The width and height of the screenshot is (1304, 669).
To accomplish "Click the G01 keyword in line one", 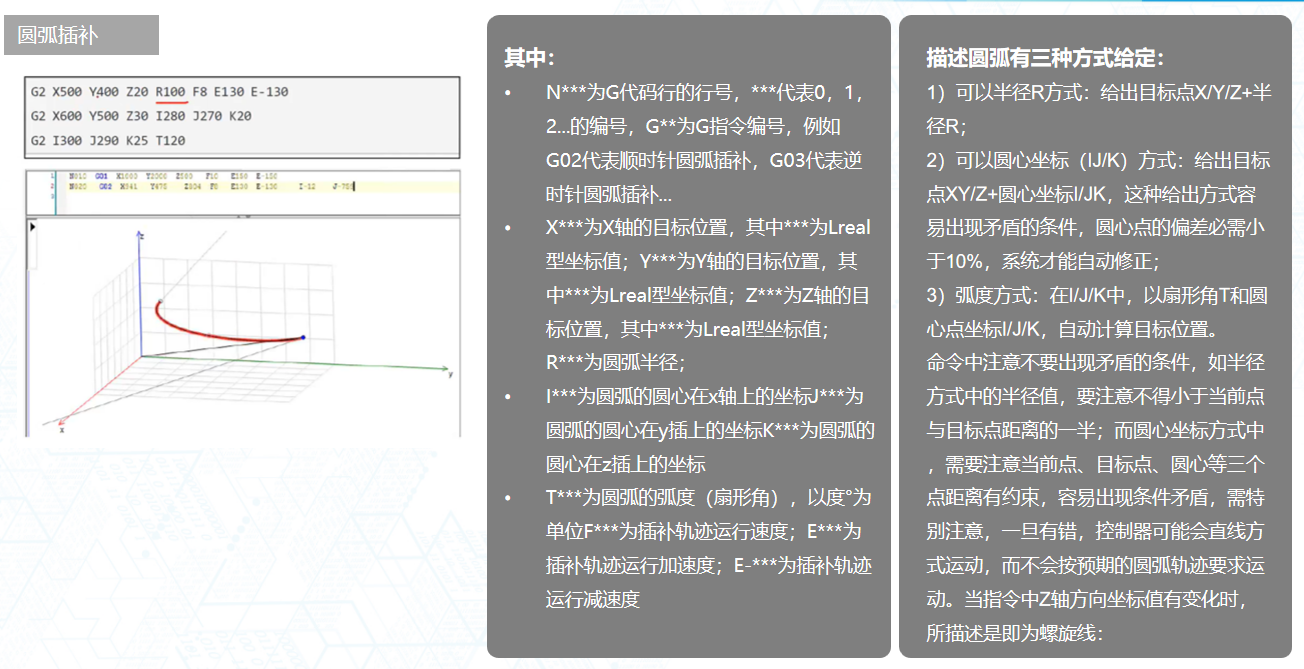I will pos(99,176).
